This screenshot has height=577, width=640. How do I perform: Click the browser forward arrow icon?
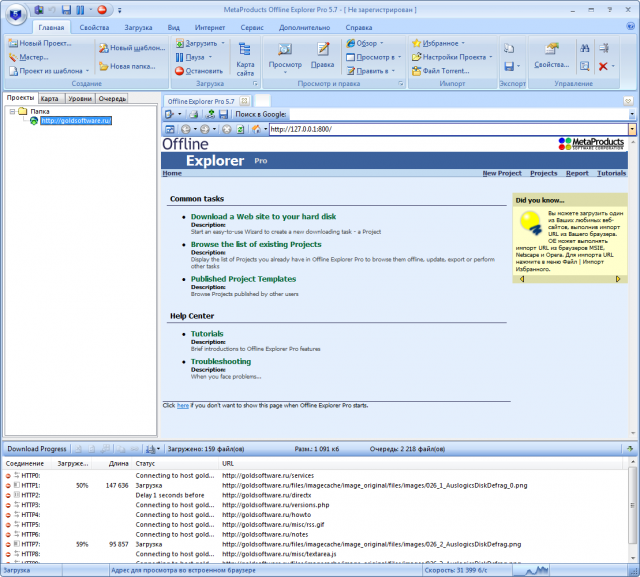tap(204, 129)
